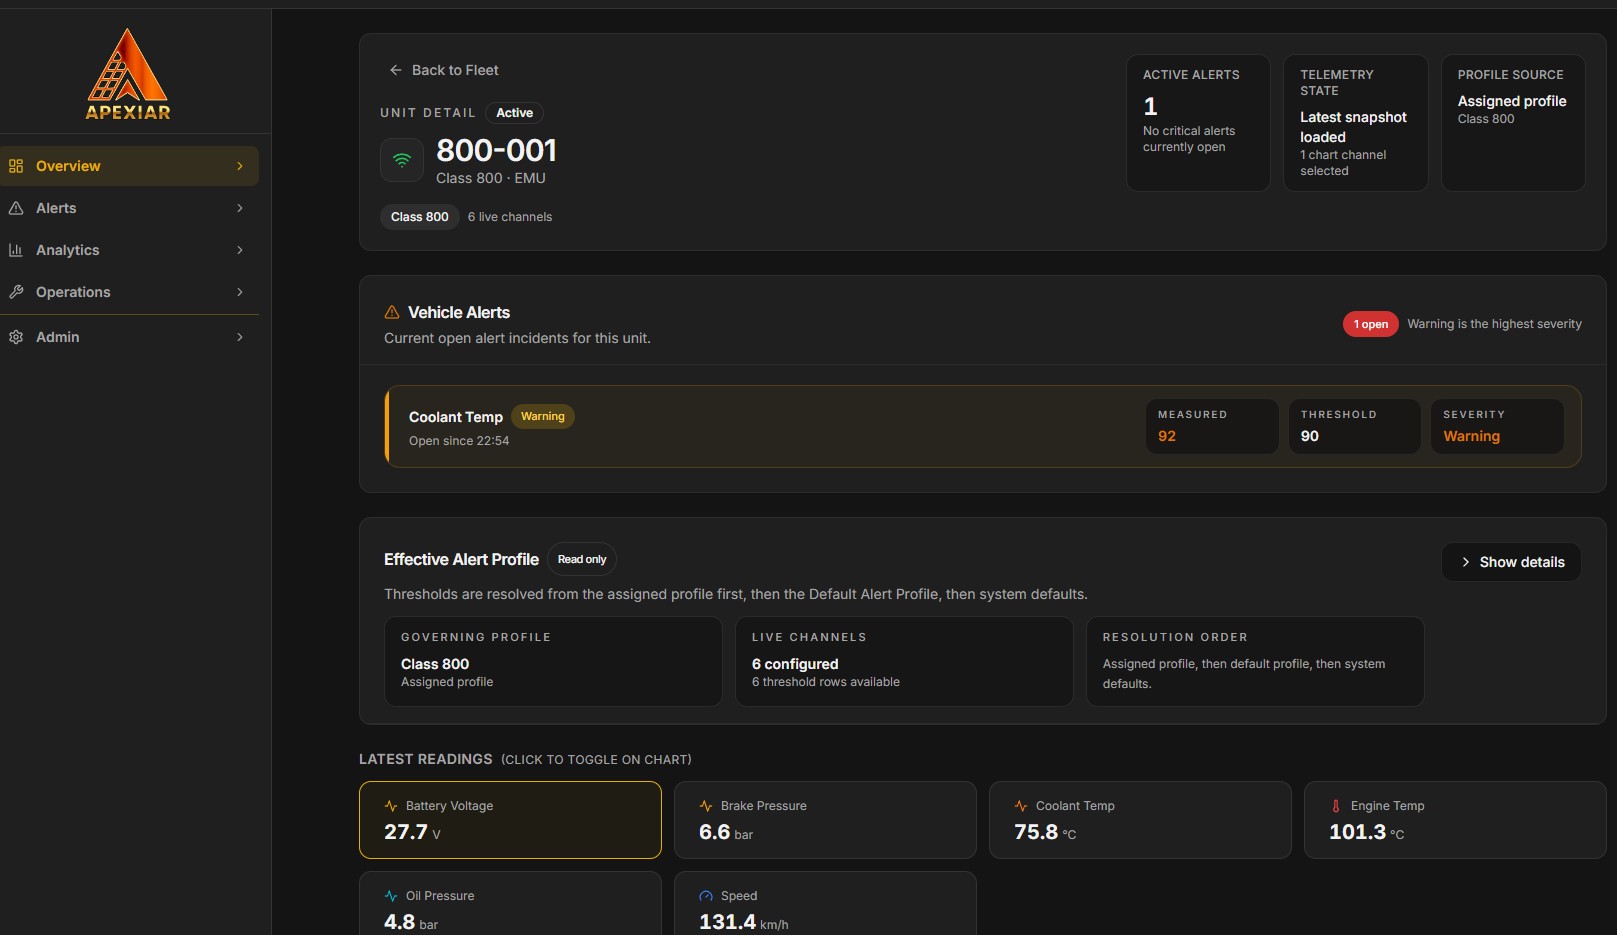Expand the Alerts menu chevron
This screenshot has height=935, width=1617.
[240, 208]
